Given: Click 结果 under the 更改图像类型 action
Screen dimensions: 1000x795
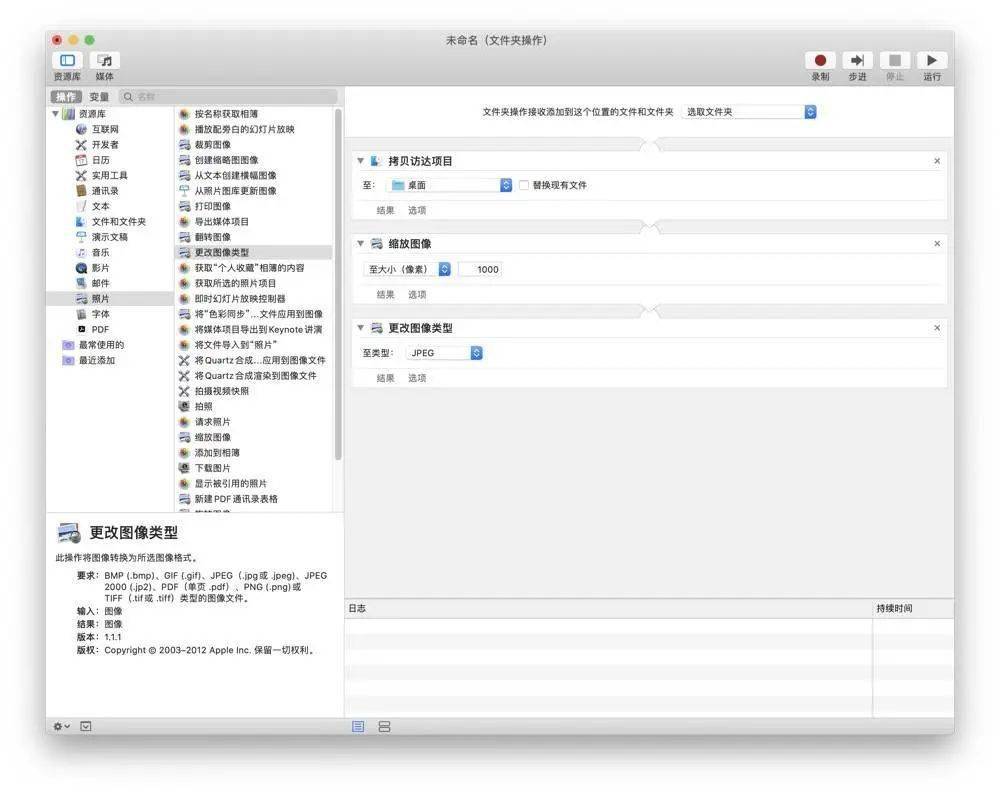Looking at the screenshot, I should (385, 378).
